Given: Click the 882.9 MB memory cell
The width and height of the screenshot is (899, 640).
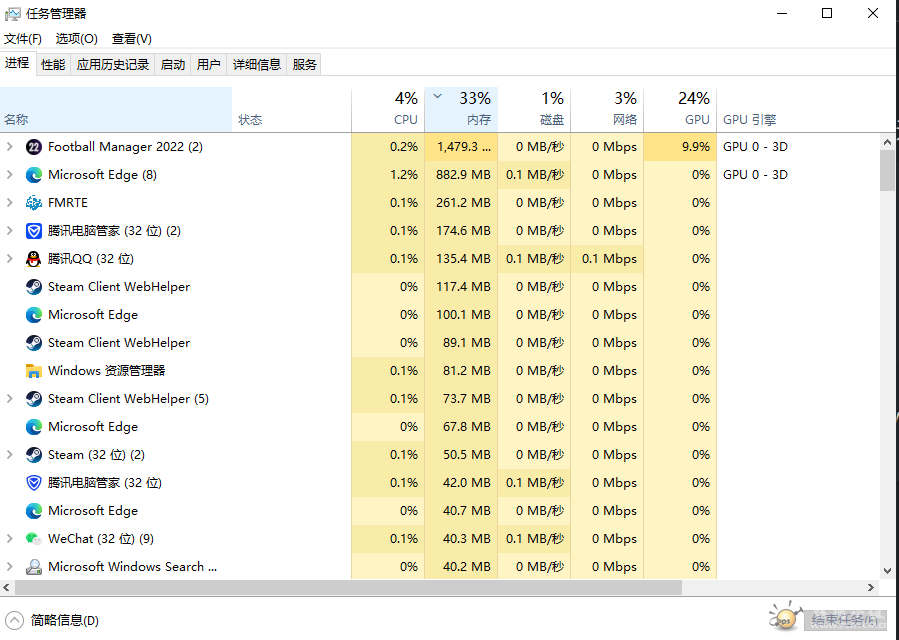Looking at the screenshot, I should point(461,175).
